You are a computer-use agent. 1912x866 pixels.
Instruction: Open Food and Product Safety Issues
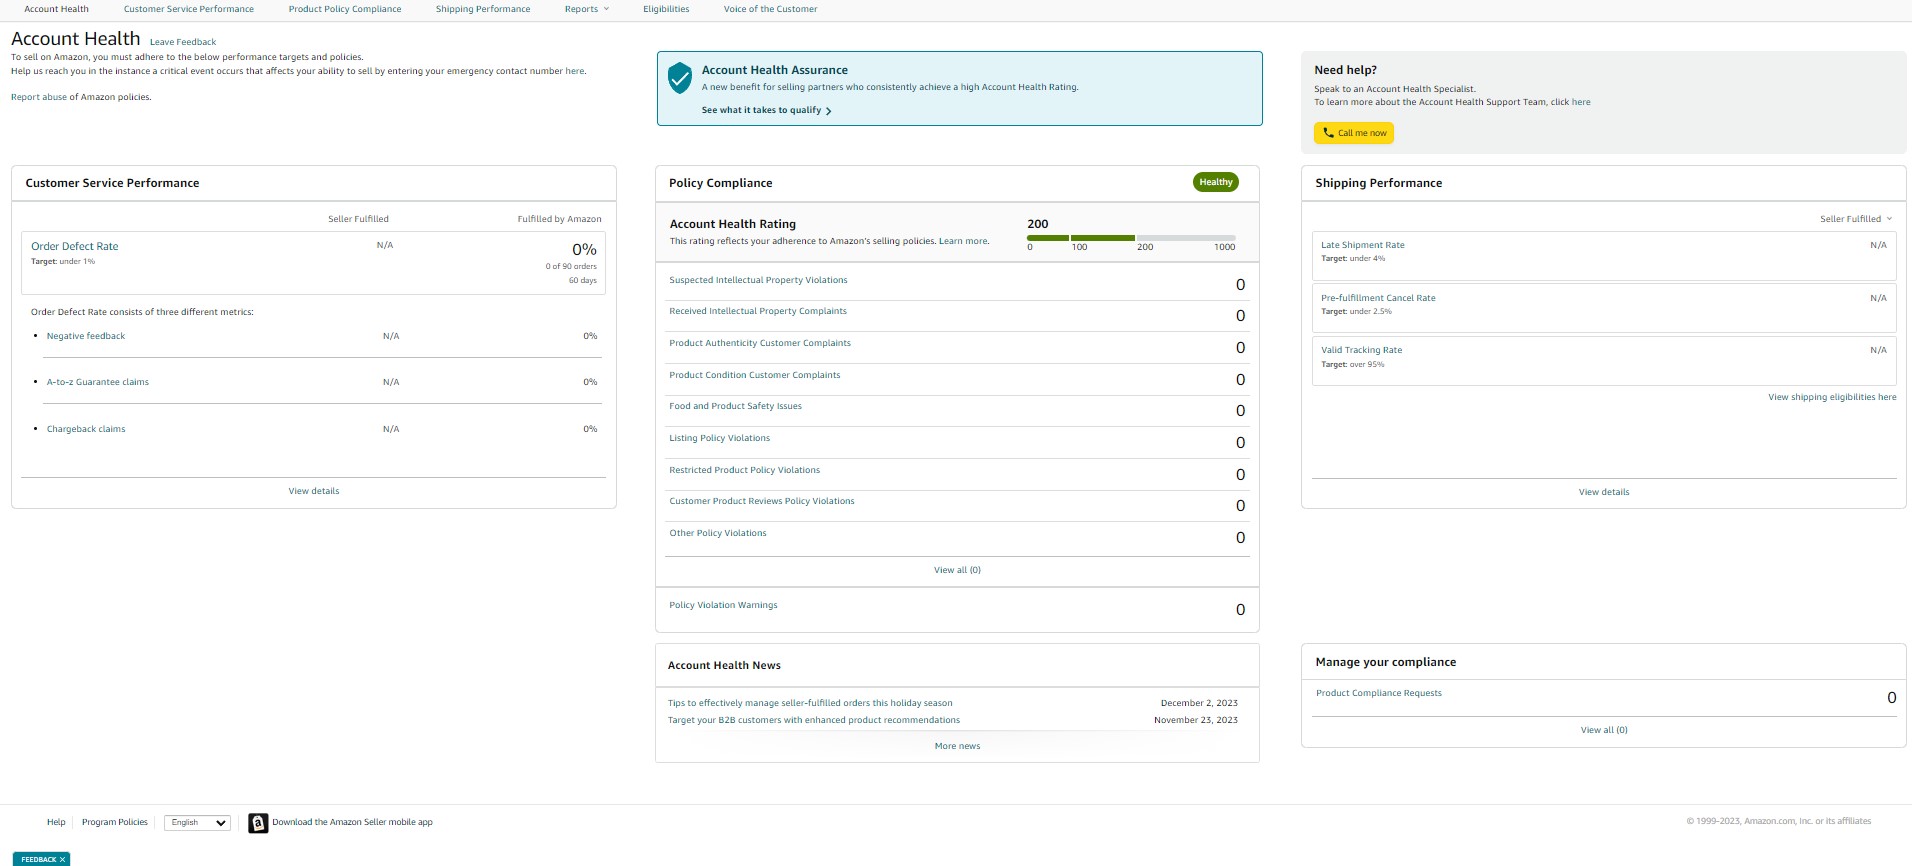pos(735,406)
